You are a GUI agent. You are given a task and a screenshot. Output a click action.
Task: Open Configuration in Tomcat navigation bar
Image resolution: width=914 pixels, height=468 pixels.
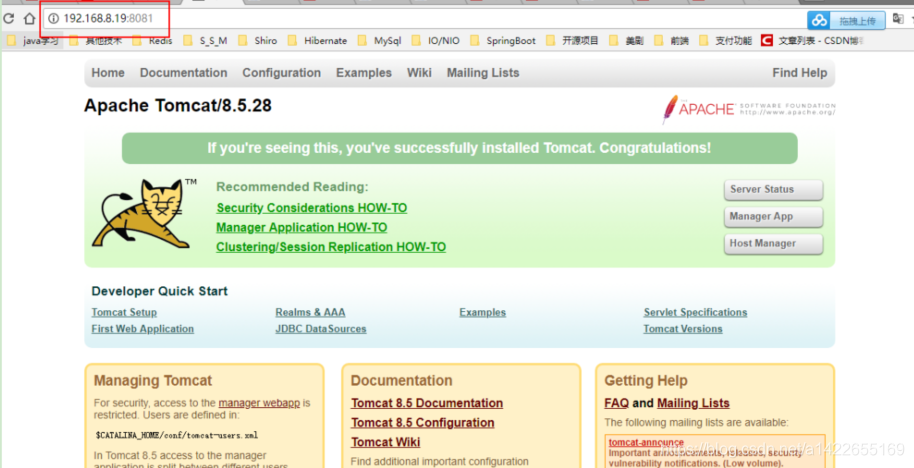click(282, 73)
